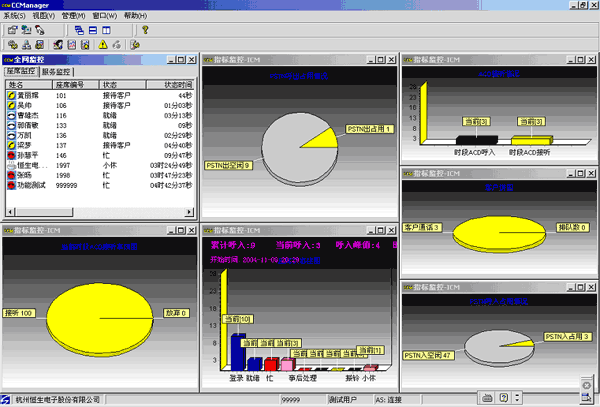600x407 pixels.
Task: Select the 座席监控 tab
Action: point(20,72)
